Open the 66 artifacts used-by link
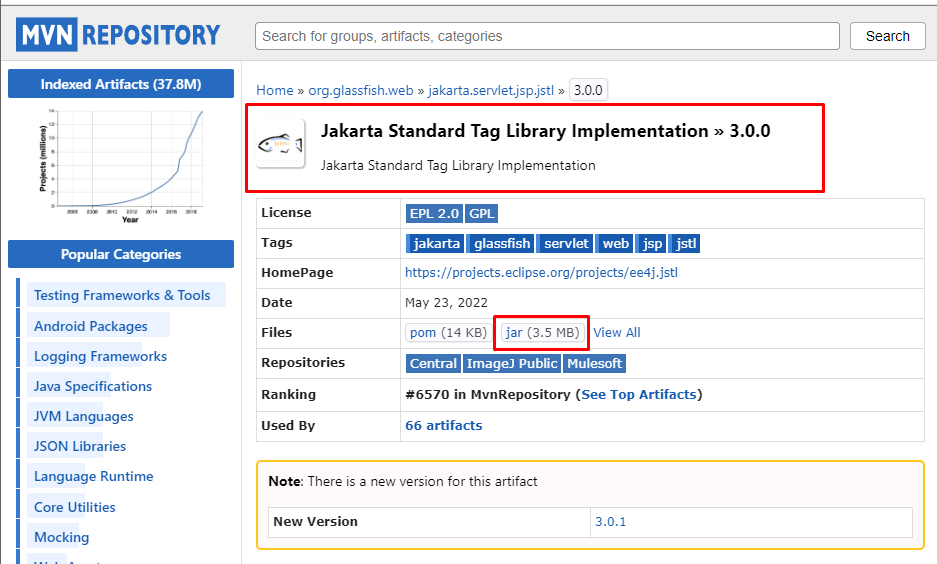Image resolution: width=937 pixels, height=564 pixels. 443,425
